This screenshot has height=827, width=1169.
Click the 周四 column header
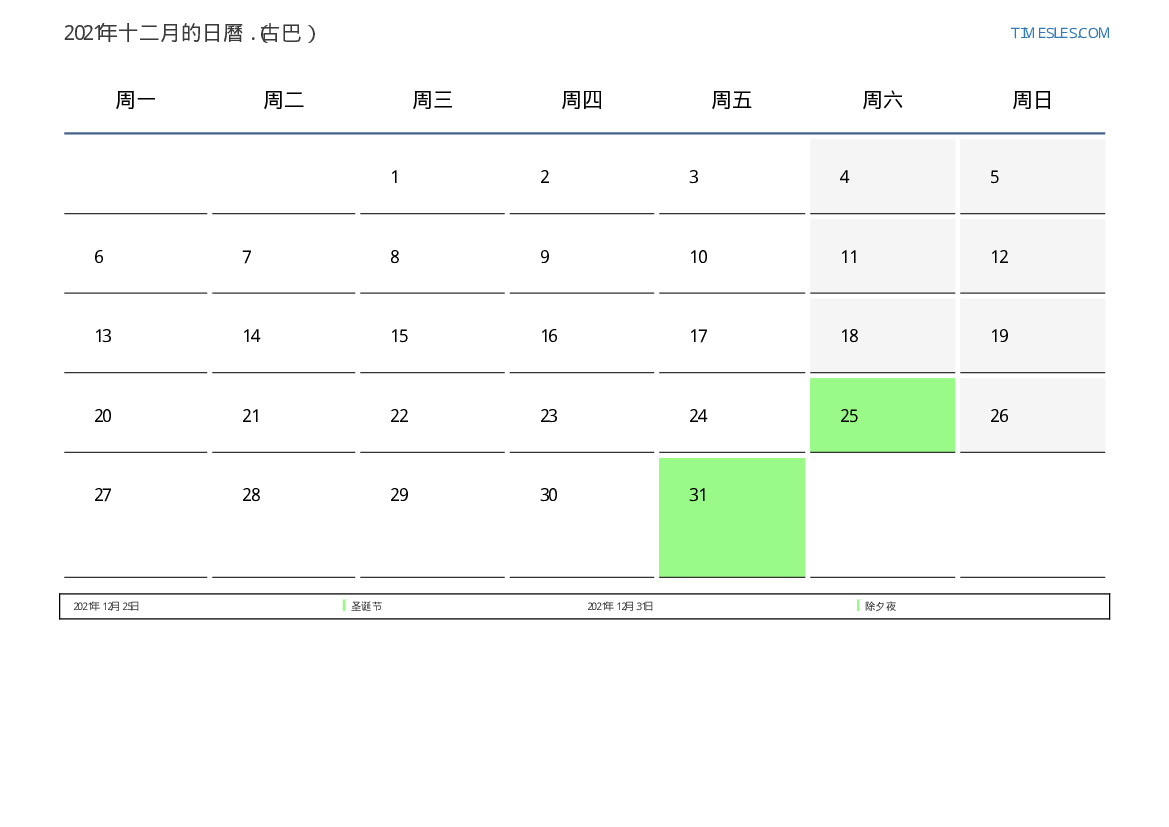[x=582, y=100]
